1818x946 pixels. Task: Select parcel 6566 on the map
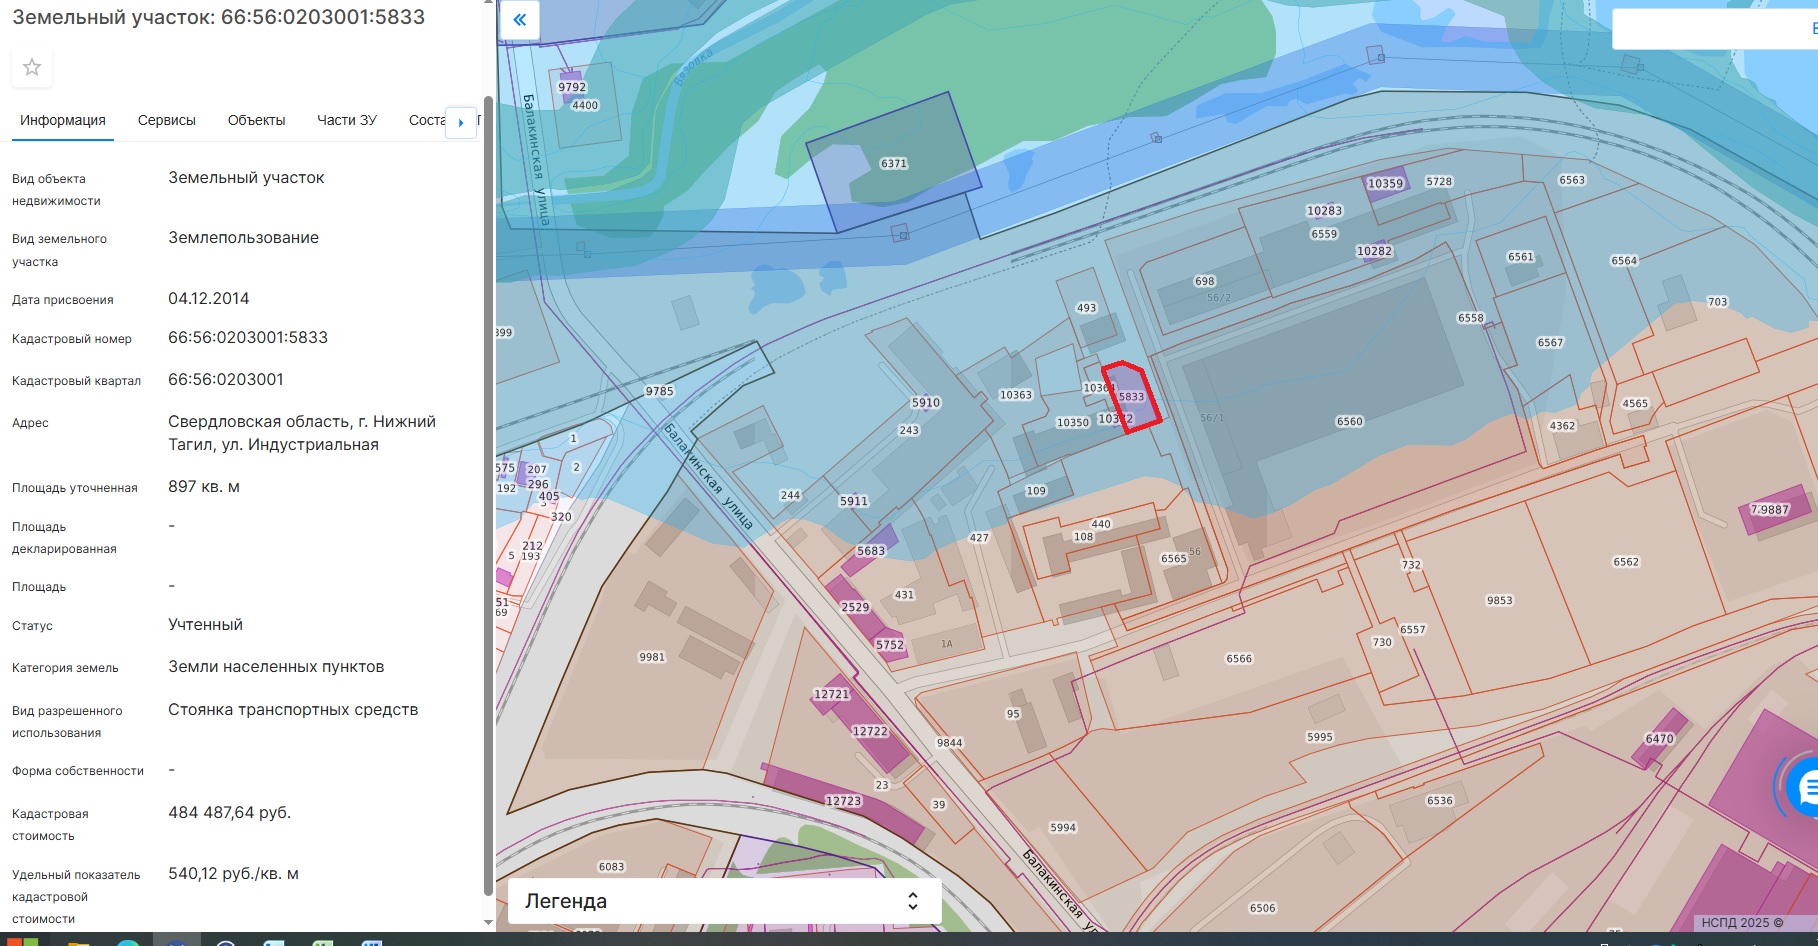(x=1238, y=658)
